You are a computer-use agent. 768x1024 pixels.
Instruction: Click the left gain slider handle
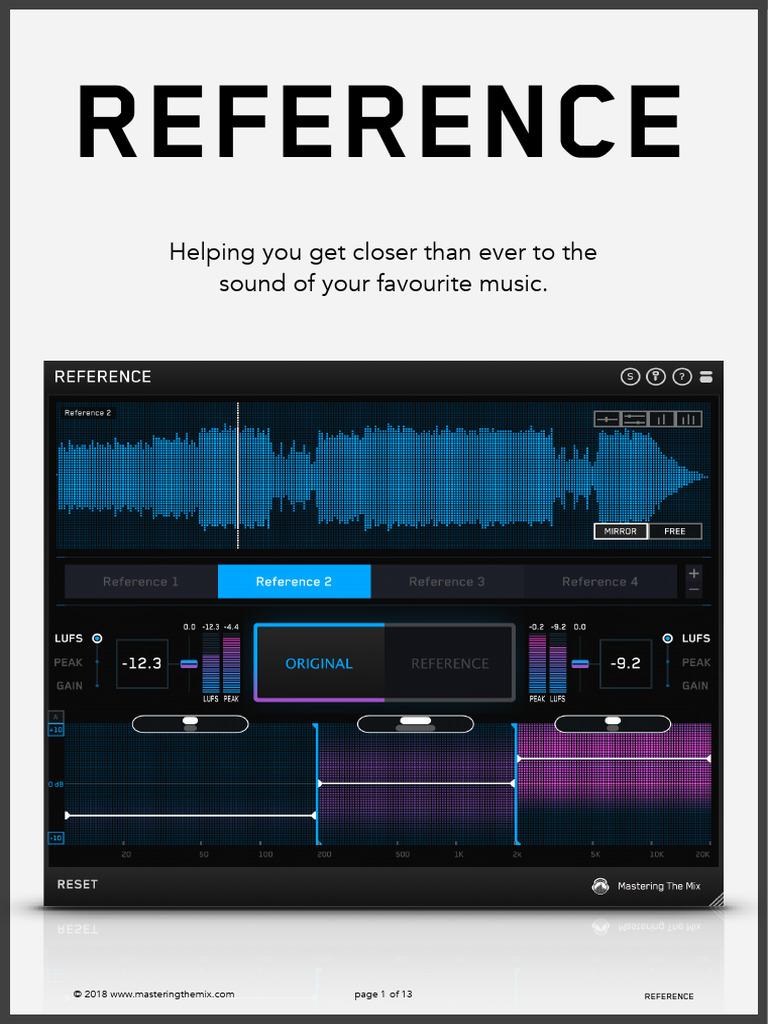pos(189,664)
